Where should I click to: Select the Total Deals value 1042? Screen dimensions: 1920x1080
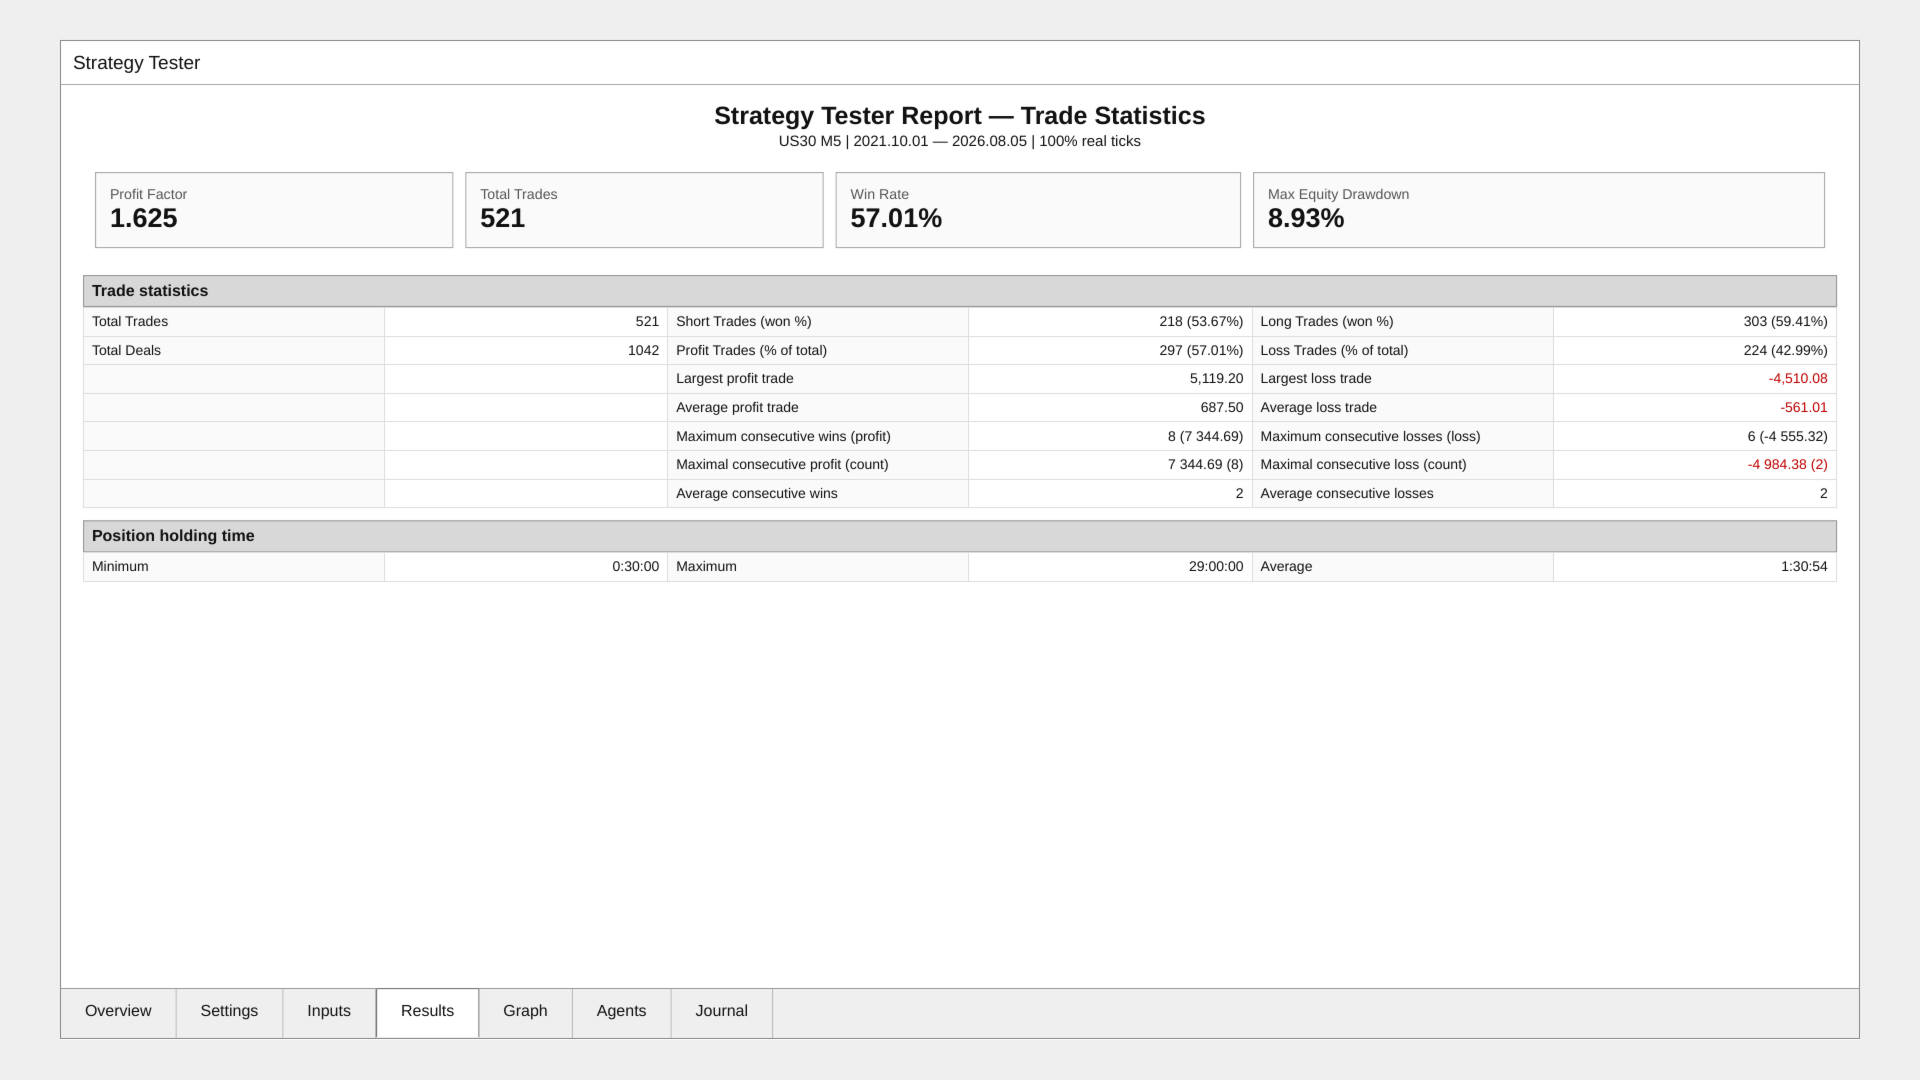(x=643, y=350)
